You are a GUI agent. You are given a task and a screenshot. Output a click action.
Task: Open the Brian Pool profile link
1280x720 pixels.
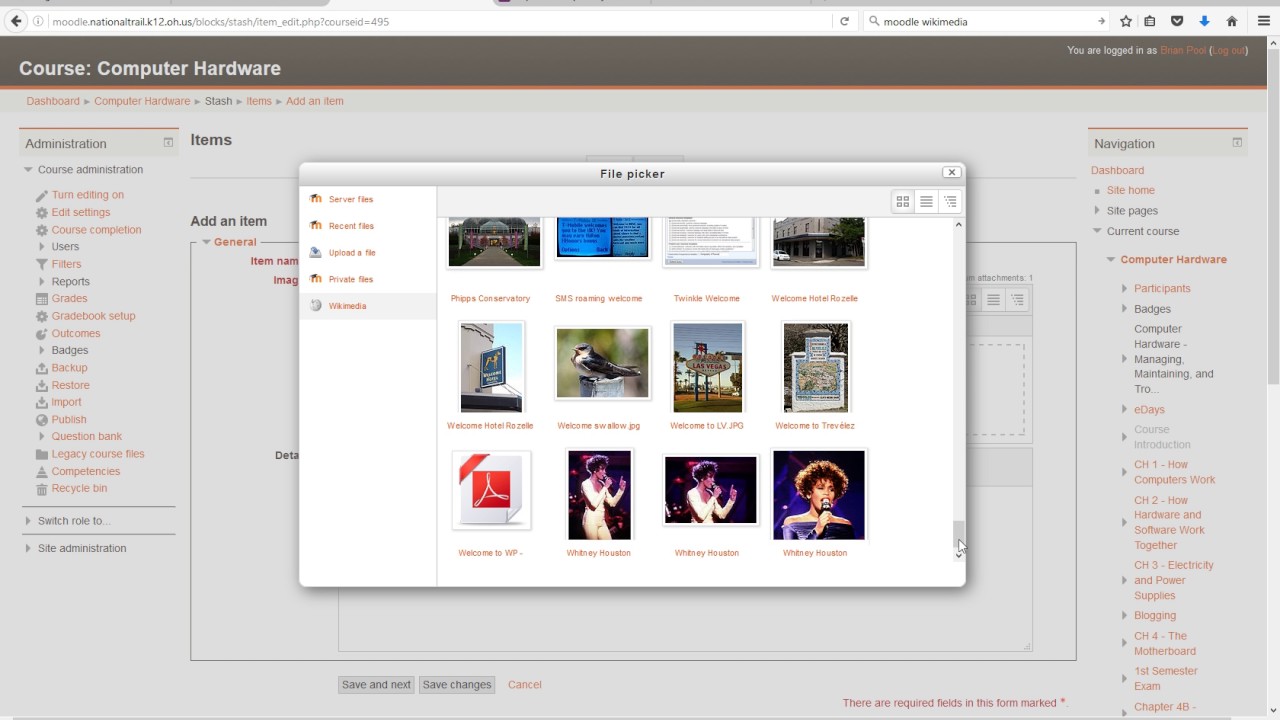pyautogui.click(x=1183, y=50)
